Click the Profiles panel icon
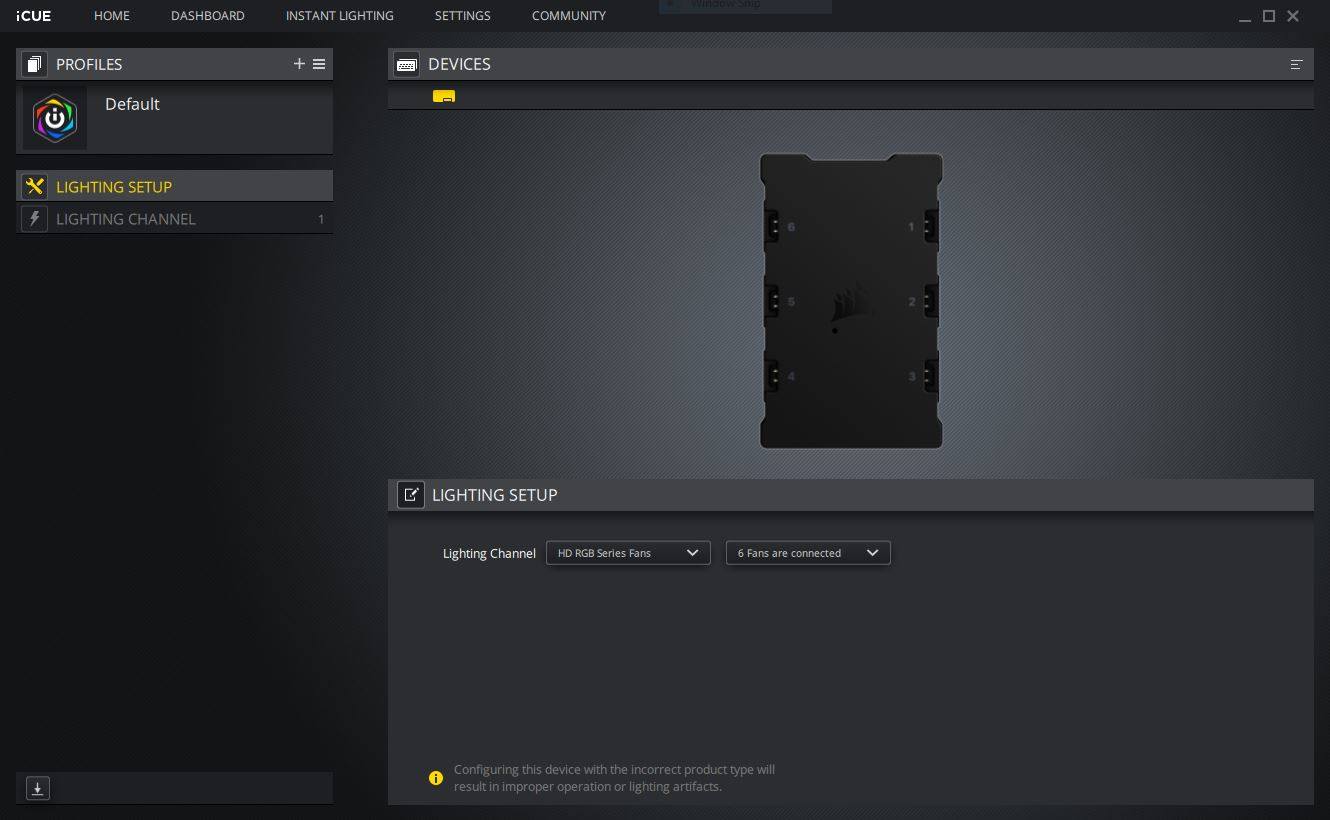Image resolution: width=1330 pixels, height=820 pixels. (x=34, y=64)
